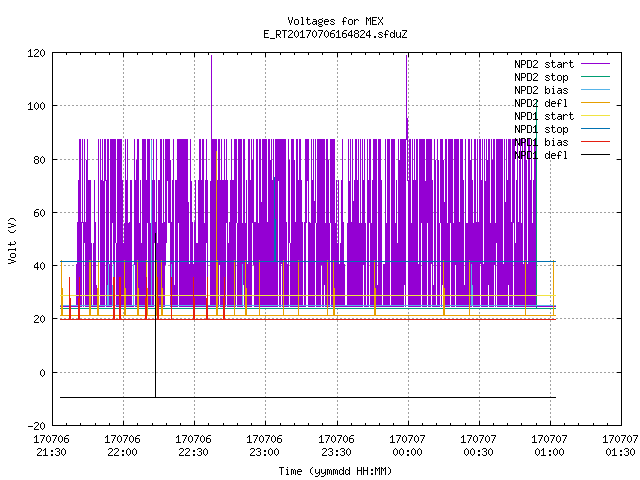Click the y-axis tick label -20
This screenshot has width=640, height=480.
[x=36, y=426]
